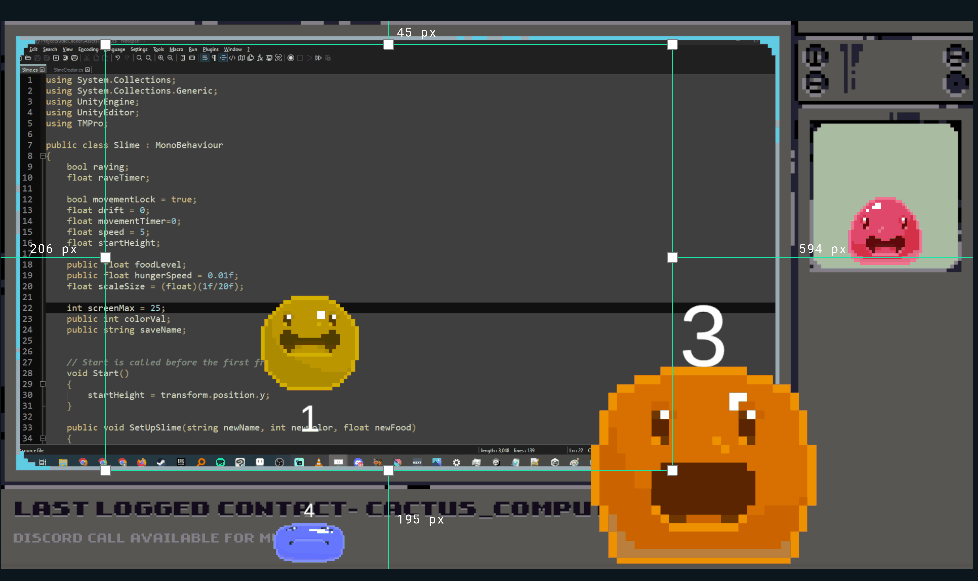
Task: Toggle the Indent Guide toolbar button
Action: (223, 58)
